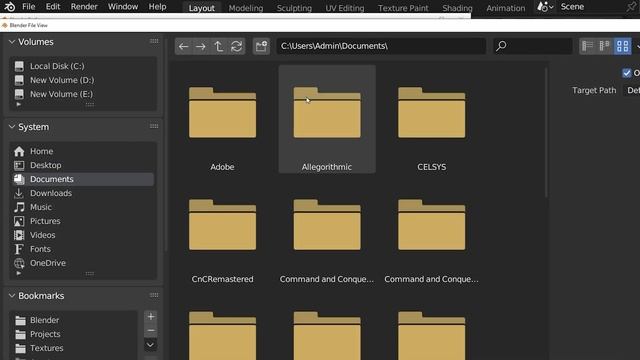640x360 pixels.
Task: Go back to previous folder
Action: point(183,46)
